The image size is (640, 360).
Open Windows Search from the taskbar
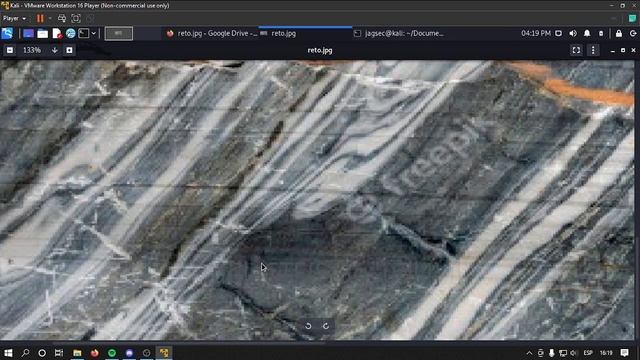point(25,353)
